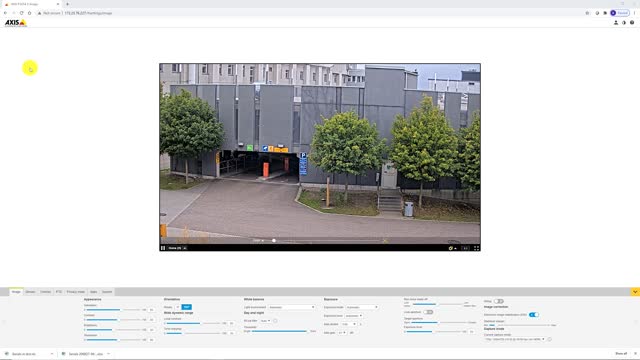Adjust the Tone mapping slider
640x360 pixels.
pyautogui.click(x=193, y=333)
